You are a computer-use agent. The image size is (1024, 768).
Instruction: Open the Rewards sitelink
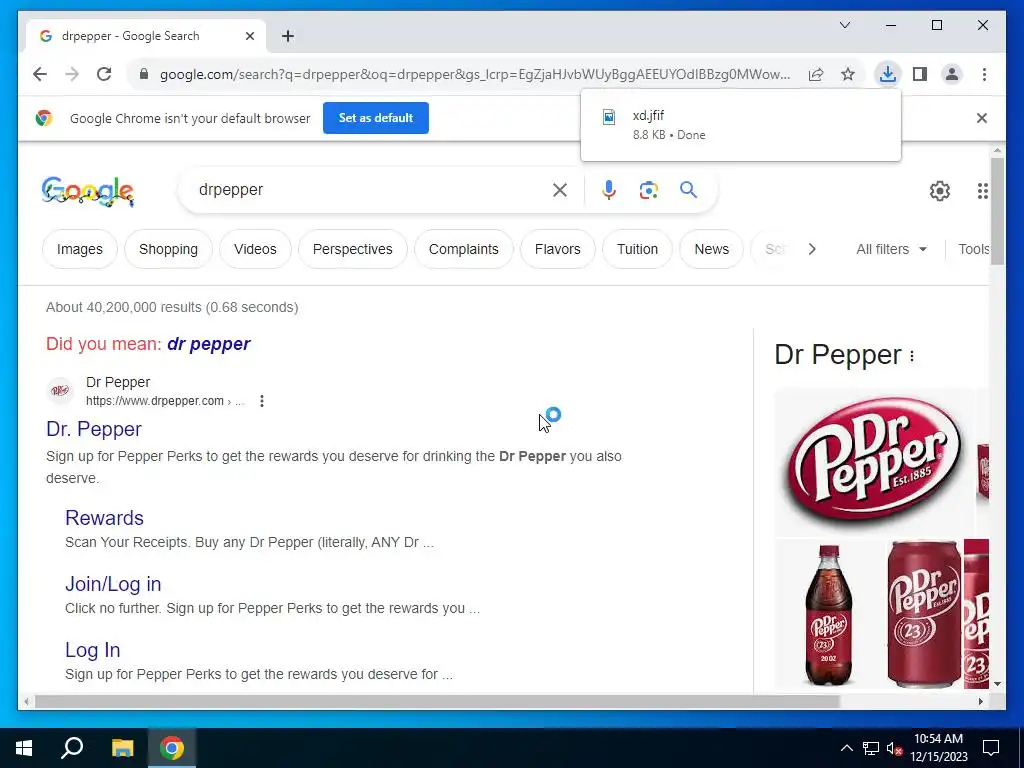coord(104,518)
